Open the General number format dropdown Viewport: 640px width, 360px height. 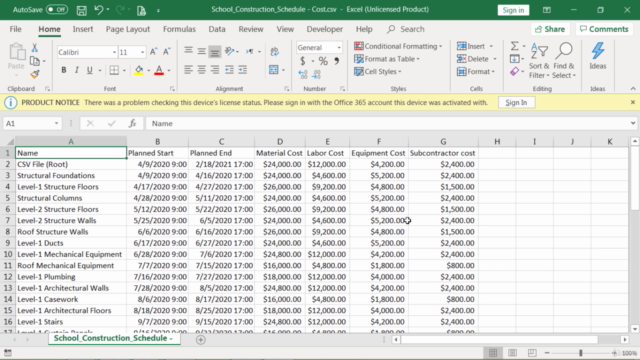pyautogui.click(x=339, y=48)
